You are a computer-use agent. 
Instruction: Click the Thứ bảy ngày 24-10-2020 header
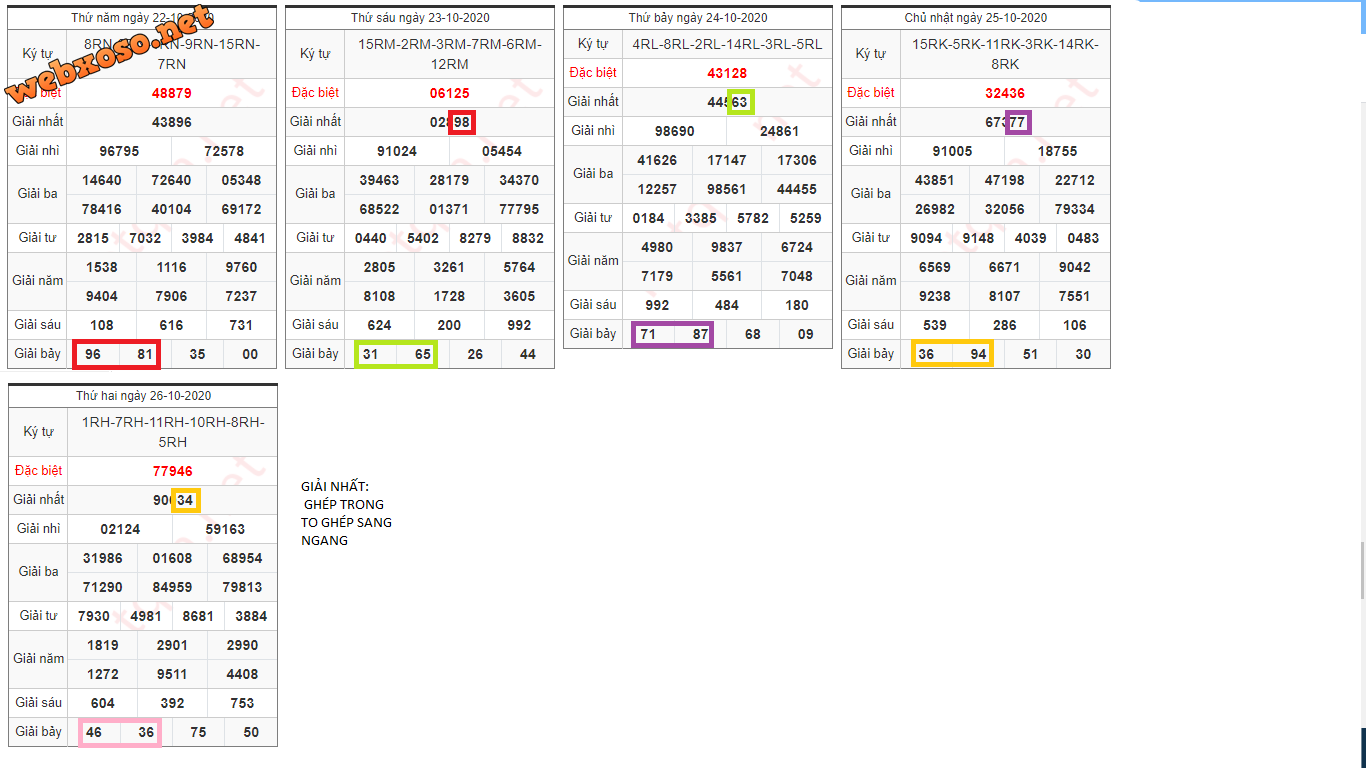point(698,18)
